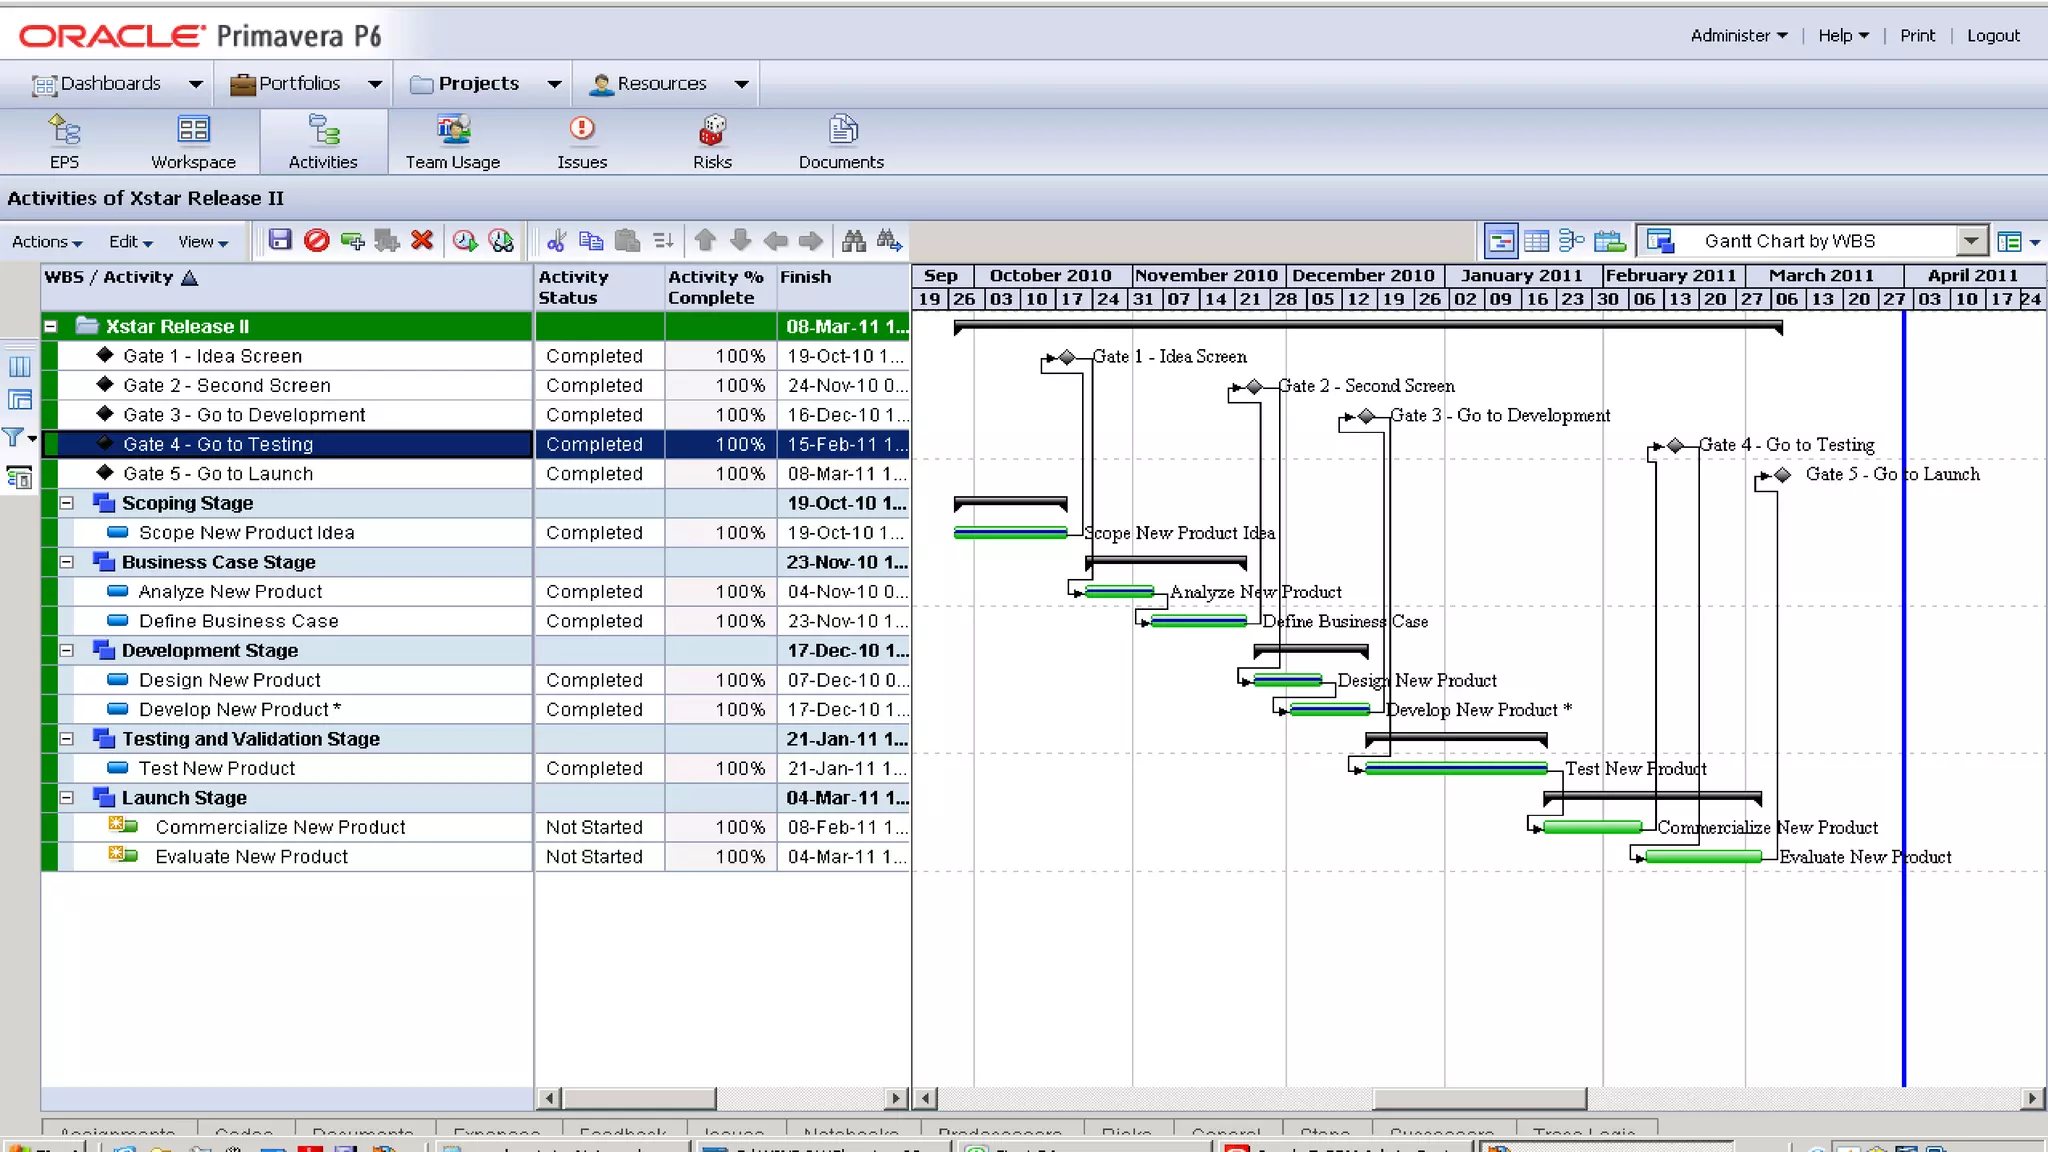Image resolution: width=2048 pixels, height=1152 pixels.
Task: Collapse the Launch Stage group
Action: point(67,798)
